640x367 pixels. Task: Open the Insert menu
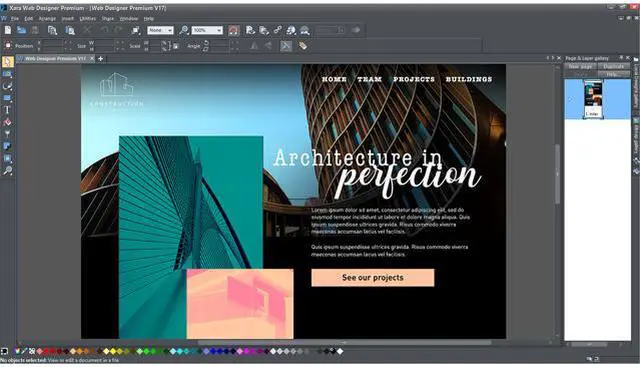(68, 19)
